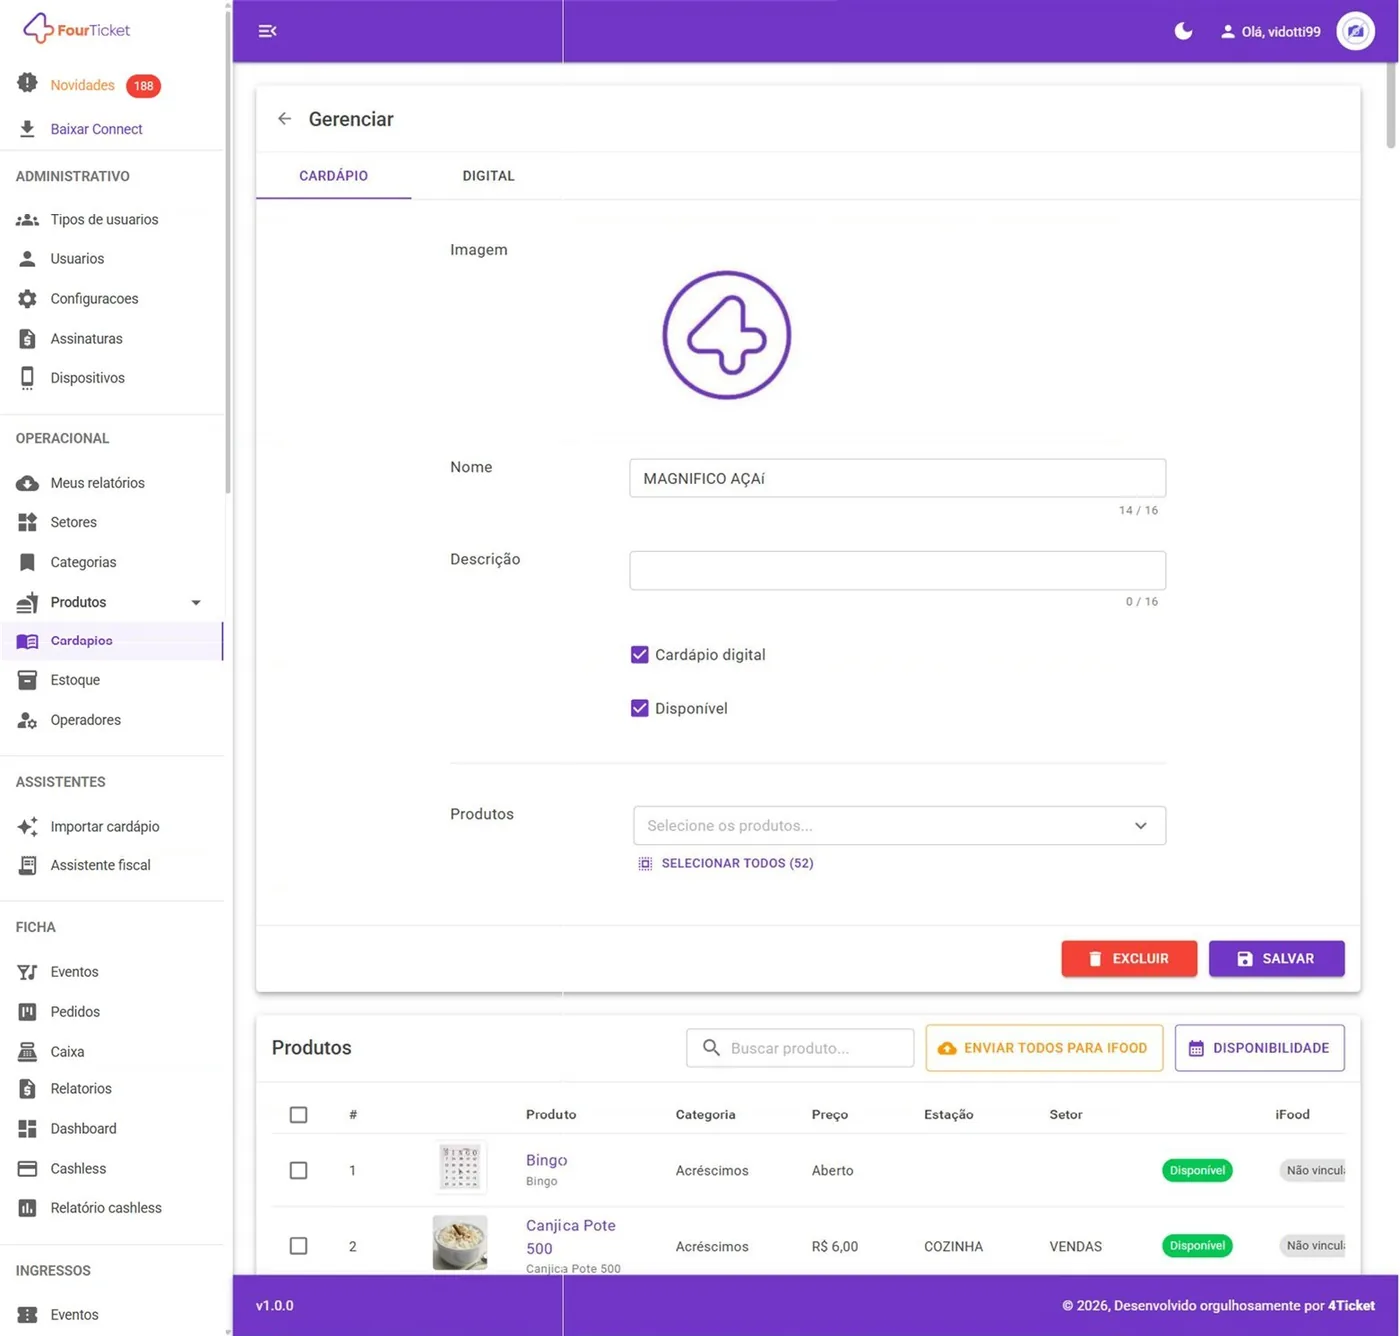Open Dispositivos phone icon
The height and width of the screenshot is (1336, 1400).
coord(27,378)
